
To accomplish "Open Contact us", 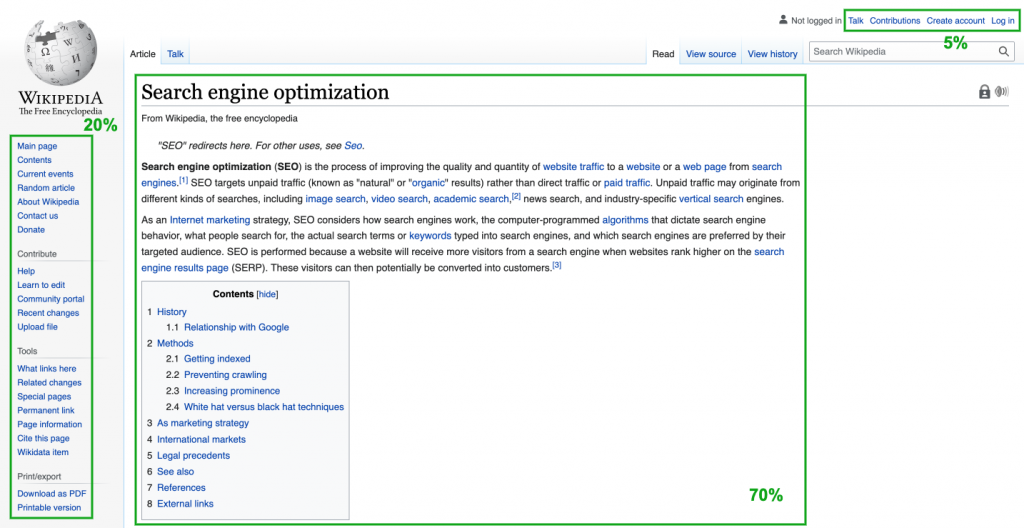I will coord(37,216).
